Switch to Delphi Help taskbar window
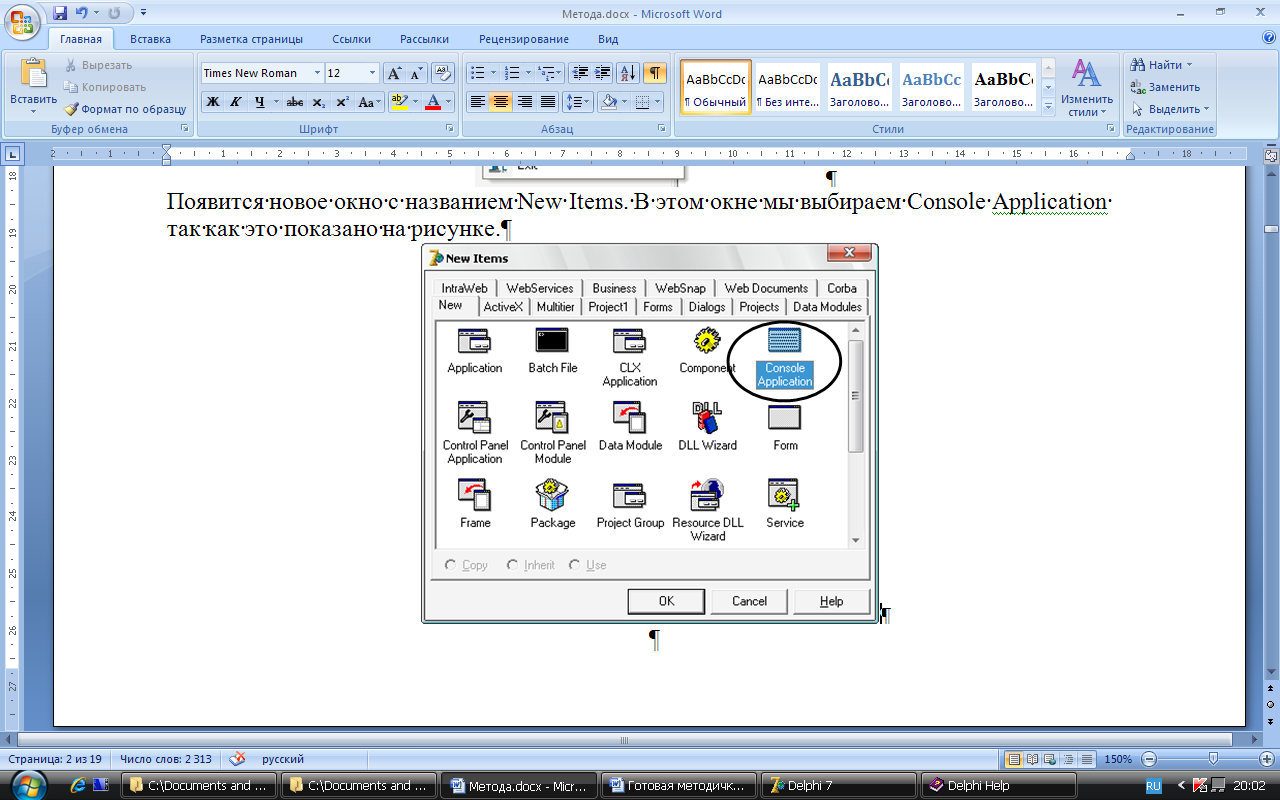Viewport: 1280px width, 800px height. point(998,785)
